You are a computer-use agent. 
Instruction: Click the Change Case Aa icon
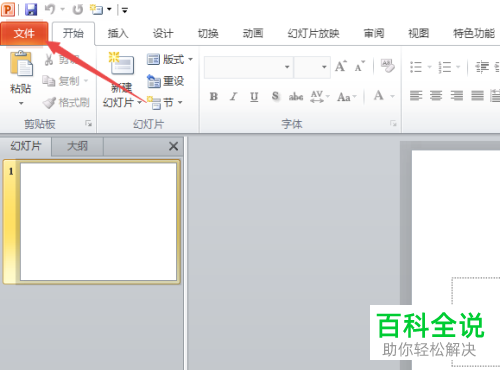pyautogui.click(x=344, y=97)
